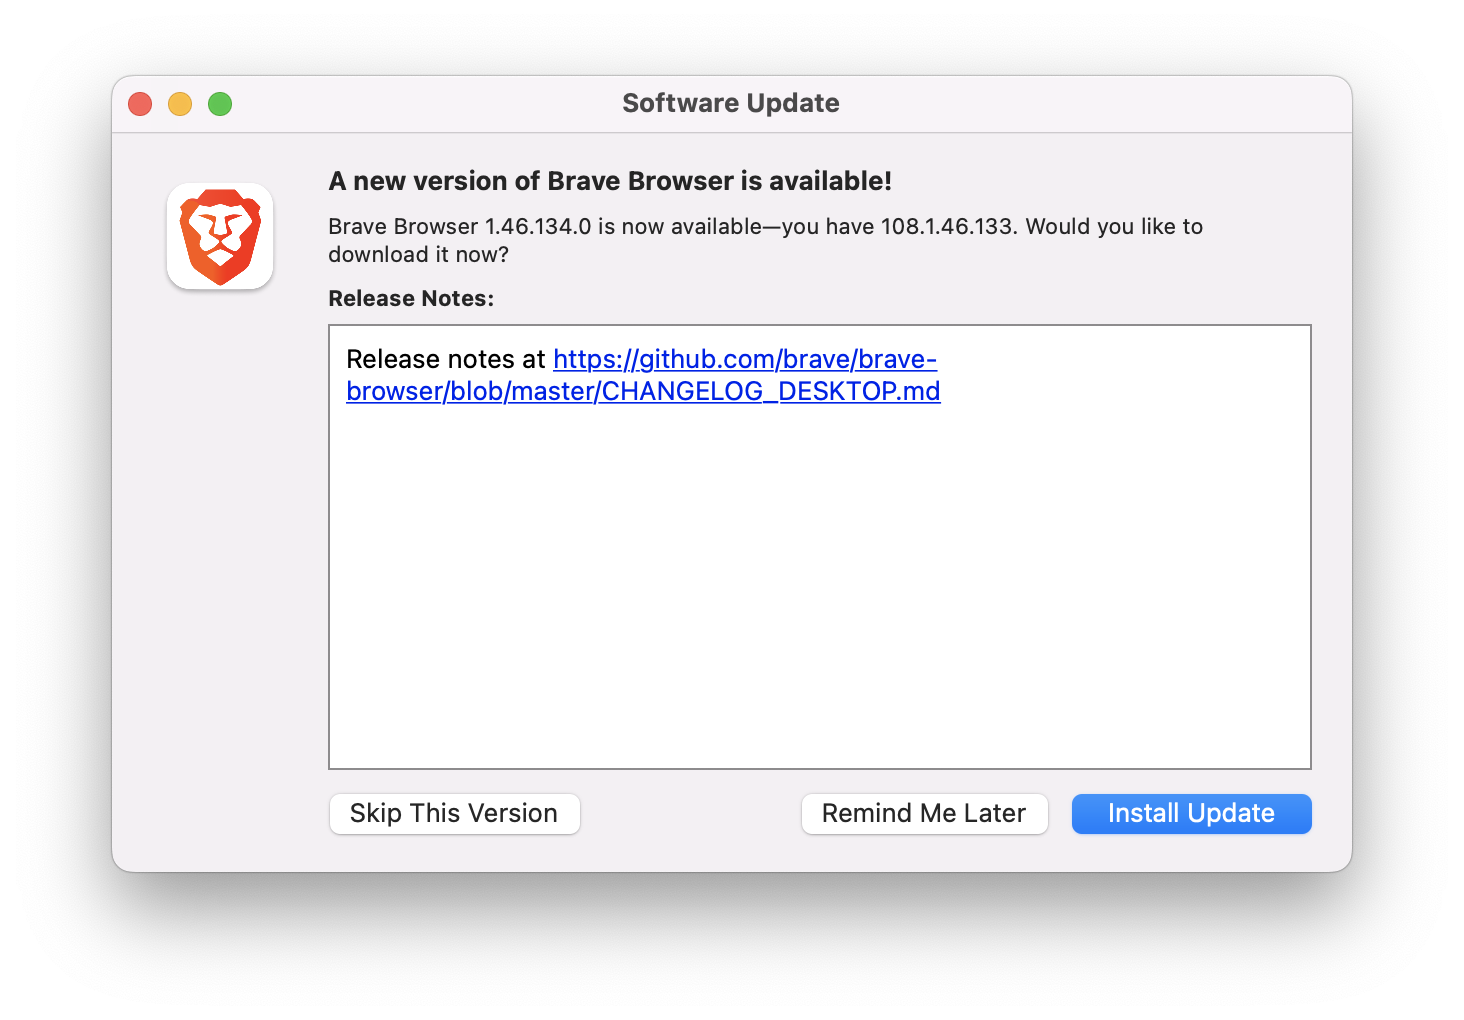Skip this version of Brave Browser
1464x1020 pixels.
click(x=454, y=813)
